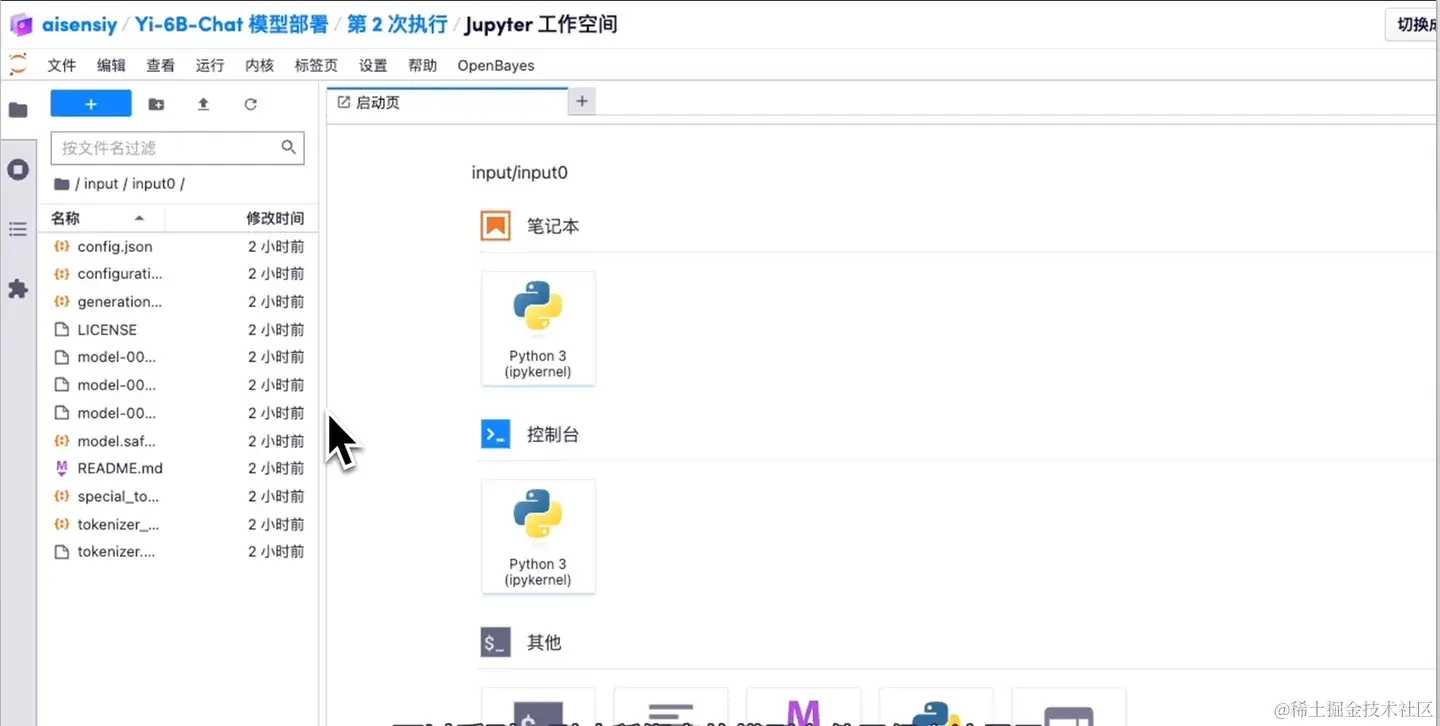Open the 文件 menu
This screenshot has height=726, width=1440.
[62, 65]
